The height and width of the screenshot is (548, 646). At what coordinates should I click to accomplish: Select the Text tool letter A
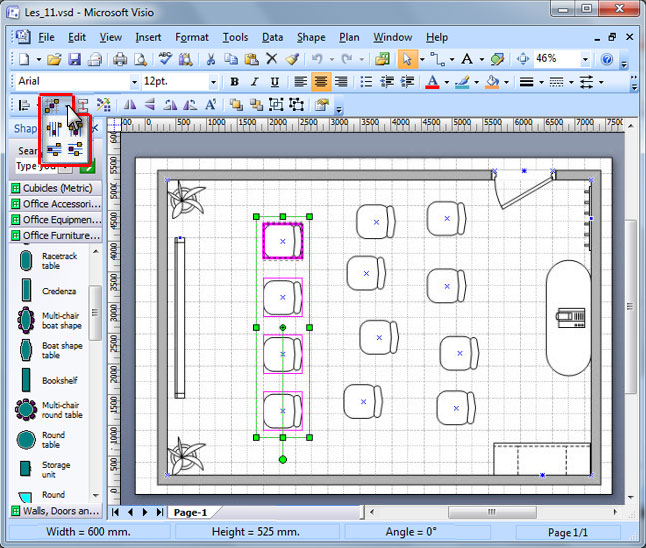(x=467, y=59)
